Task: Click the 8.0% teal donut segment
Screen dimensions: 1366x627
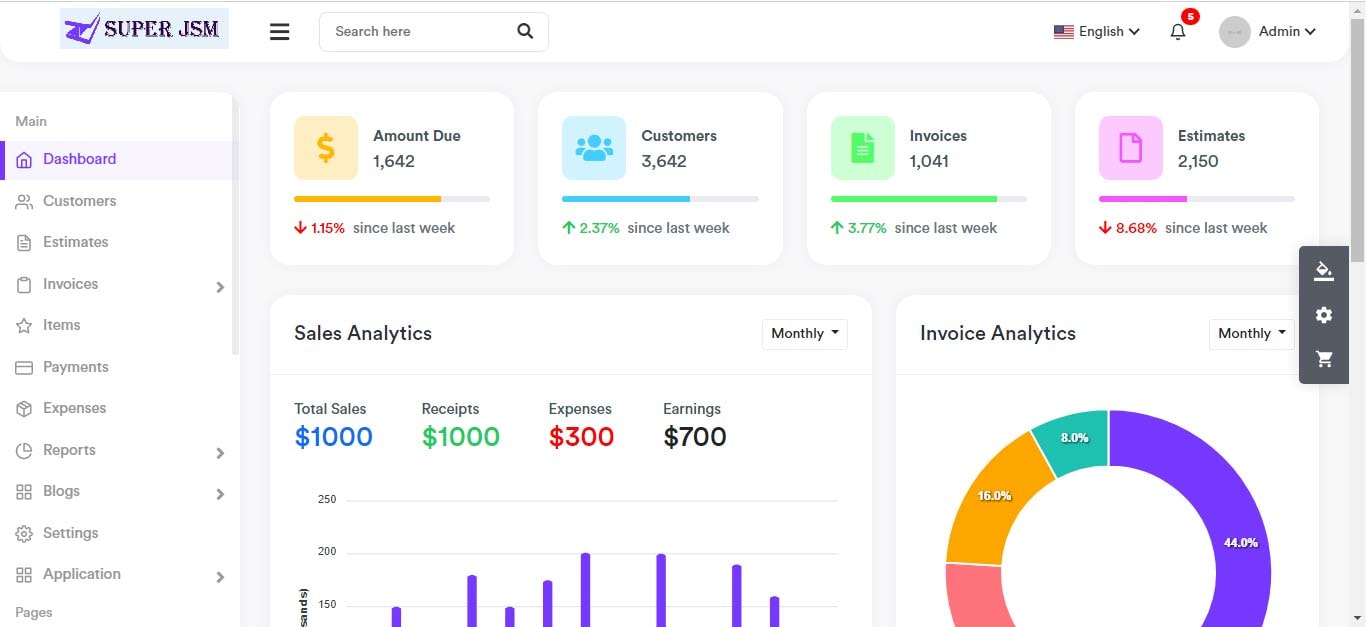Action: click(1075, 438)
